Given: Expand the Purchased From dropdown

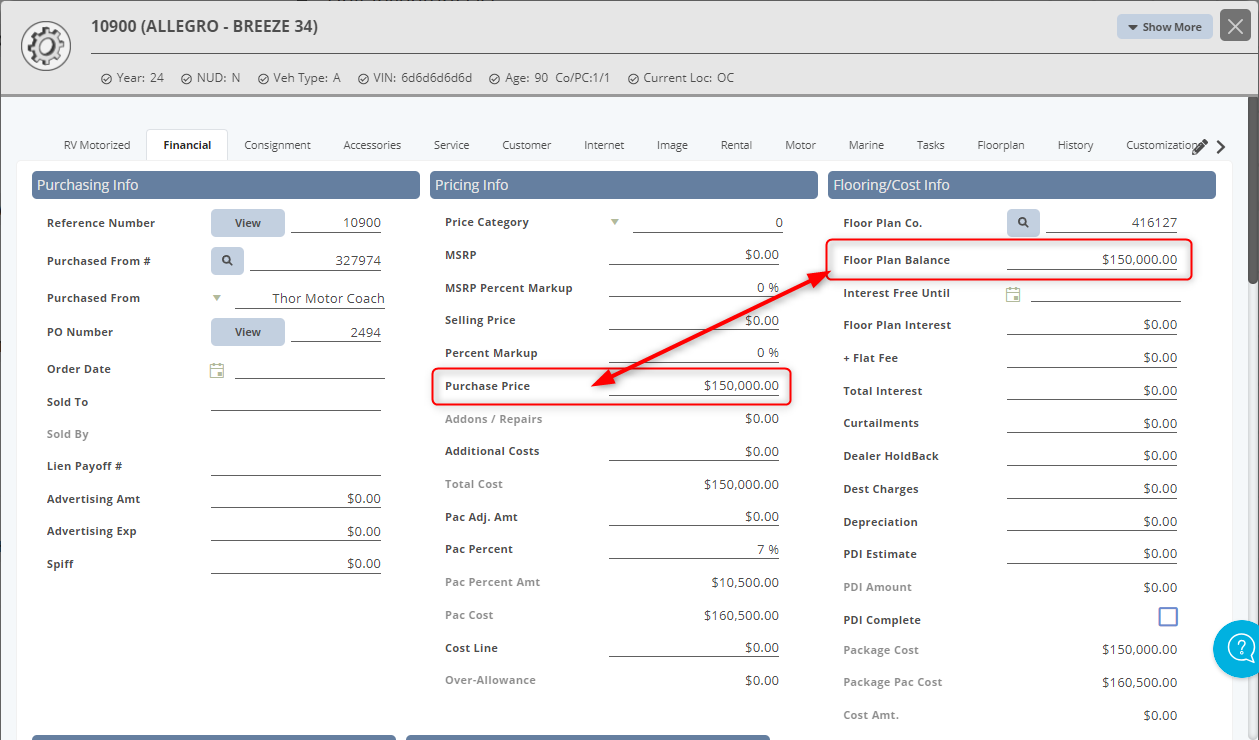Looking at the screenshot, I should [216, 297].
